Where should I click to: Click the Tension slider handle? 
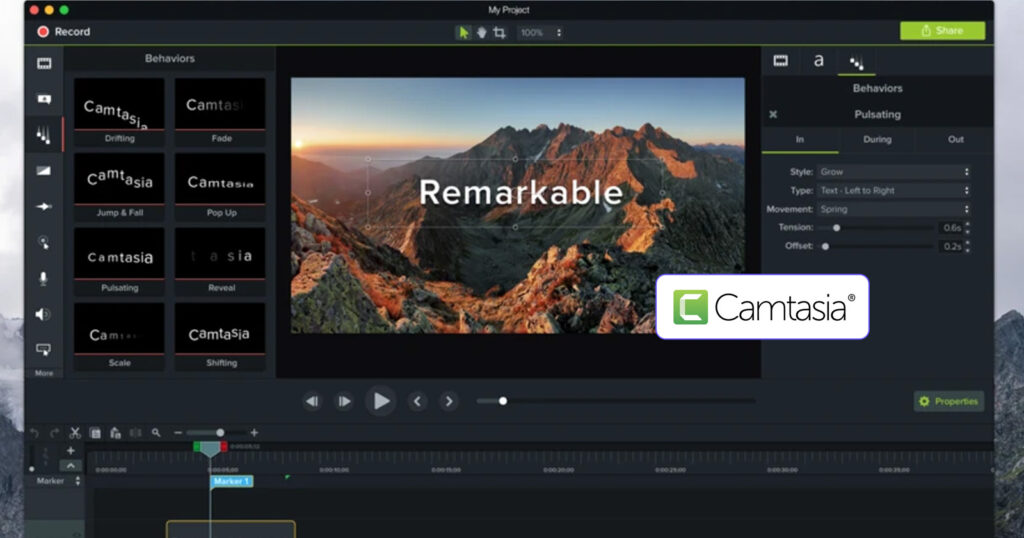[837, 228]
